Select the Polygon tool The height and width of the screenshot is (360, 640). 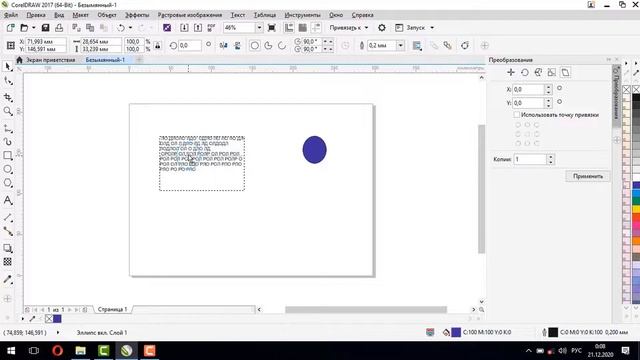coord(8,183)
